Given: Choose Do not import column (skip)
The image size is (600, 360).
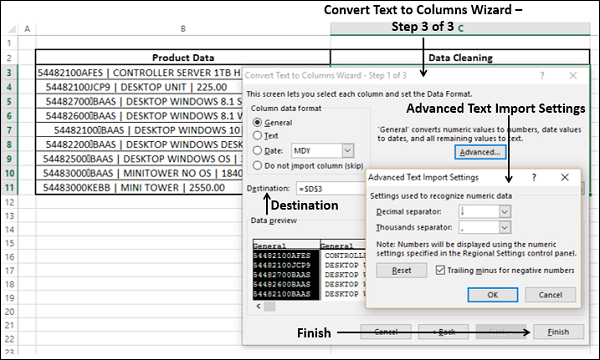Looking at the screenshot, I should tap(257, 165).
